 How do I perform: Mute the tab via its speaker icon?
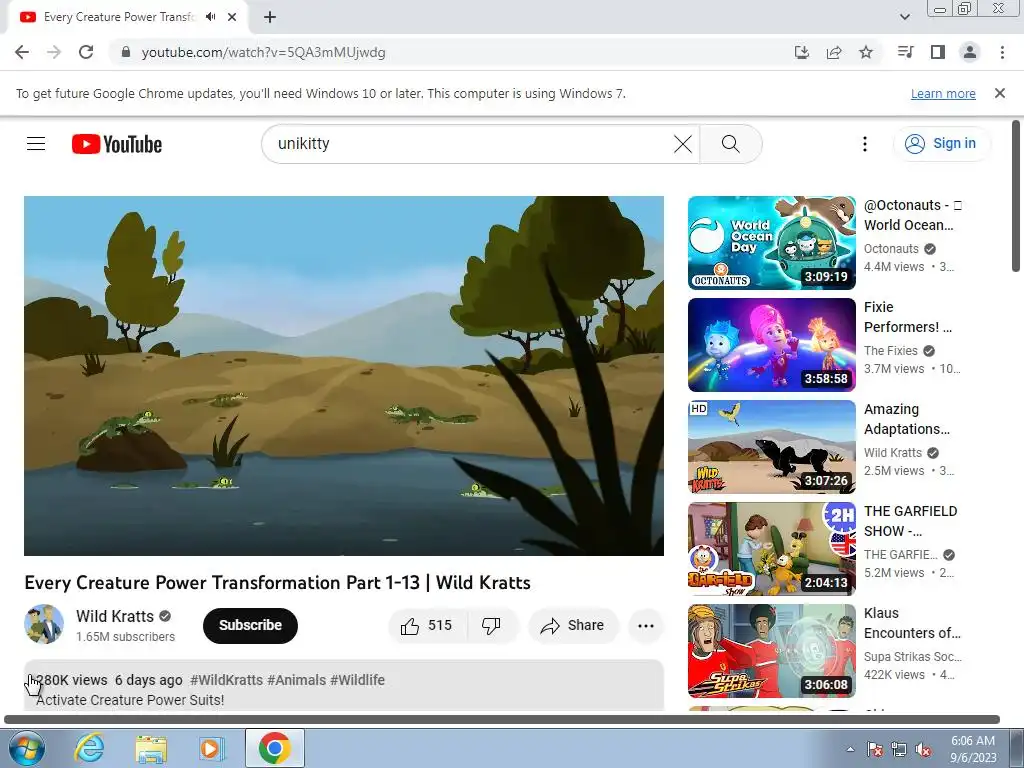[x=210, y=17]
